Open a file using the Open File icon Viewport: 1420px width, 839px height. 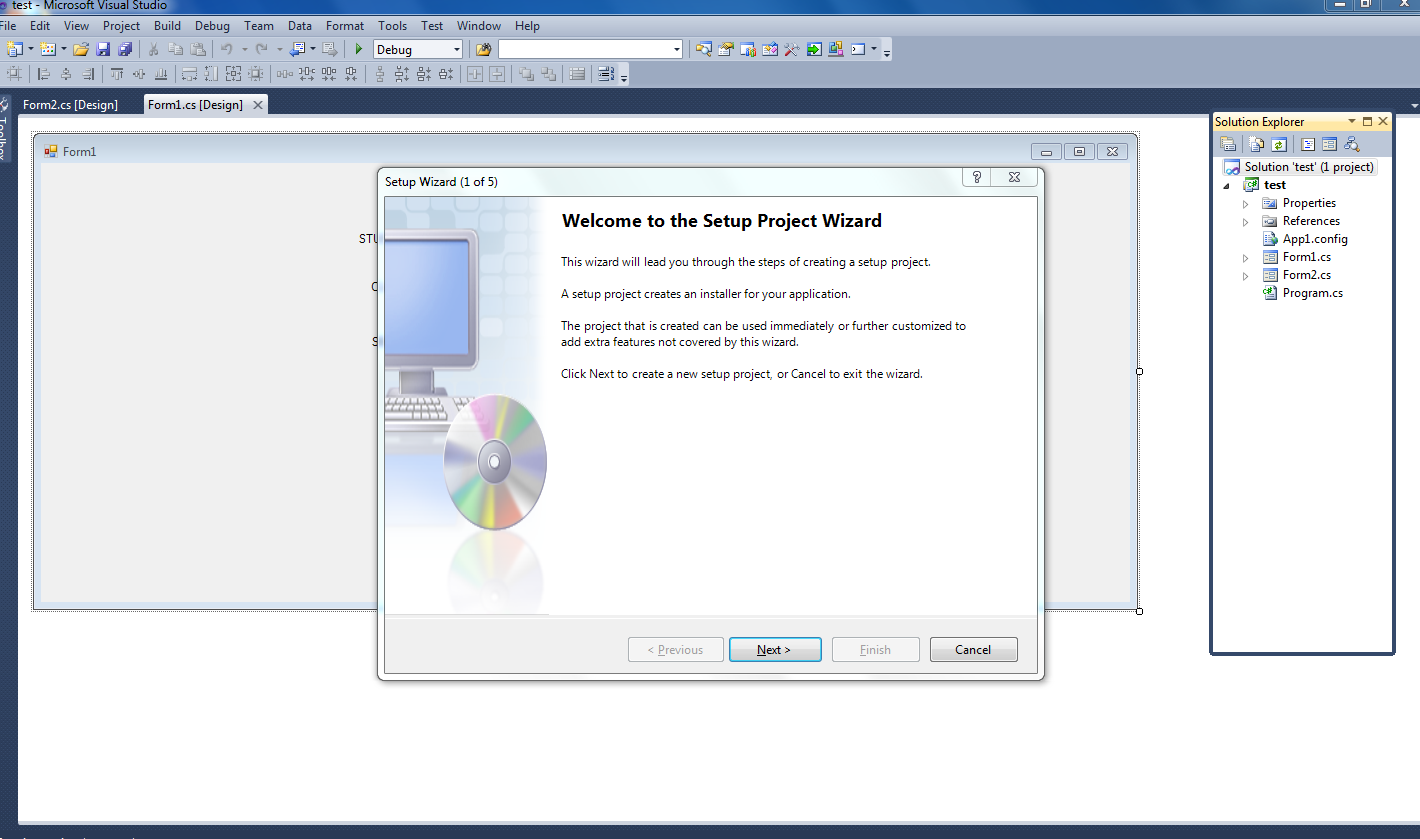(81, 48)
